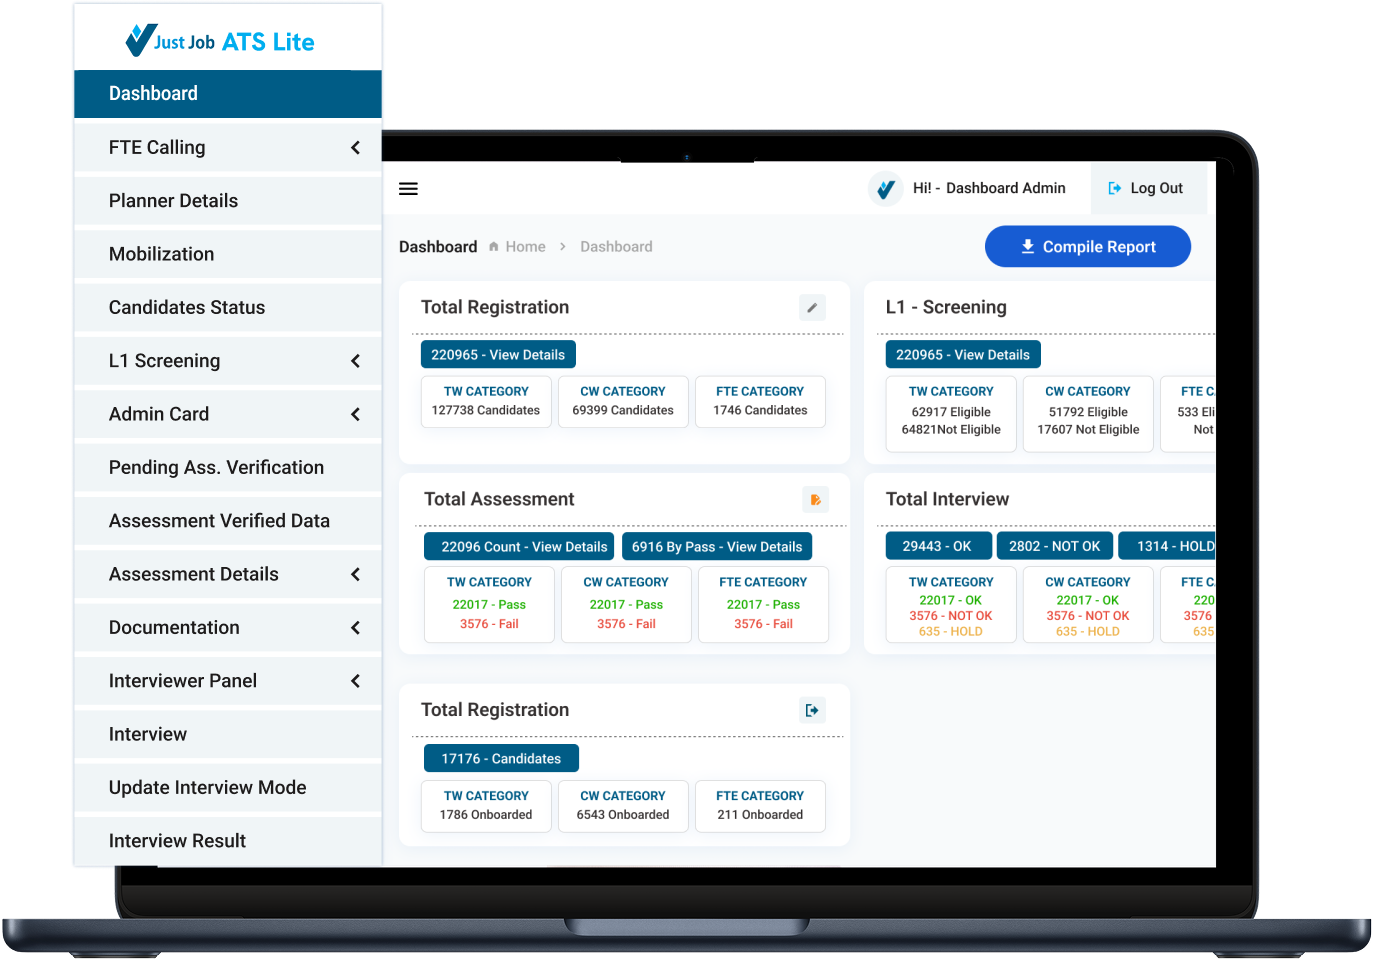Expand the L1 Screening sidebar chevron
The image size is (1375, 961).
tap(355, 361)
